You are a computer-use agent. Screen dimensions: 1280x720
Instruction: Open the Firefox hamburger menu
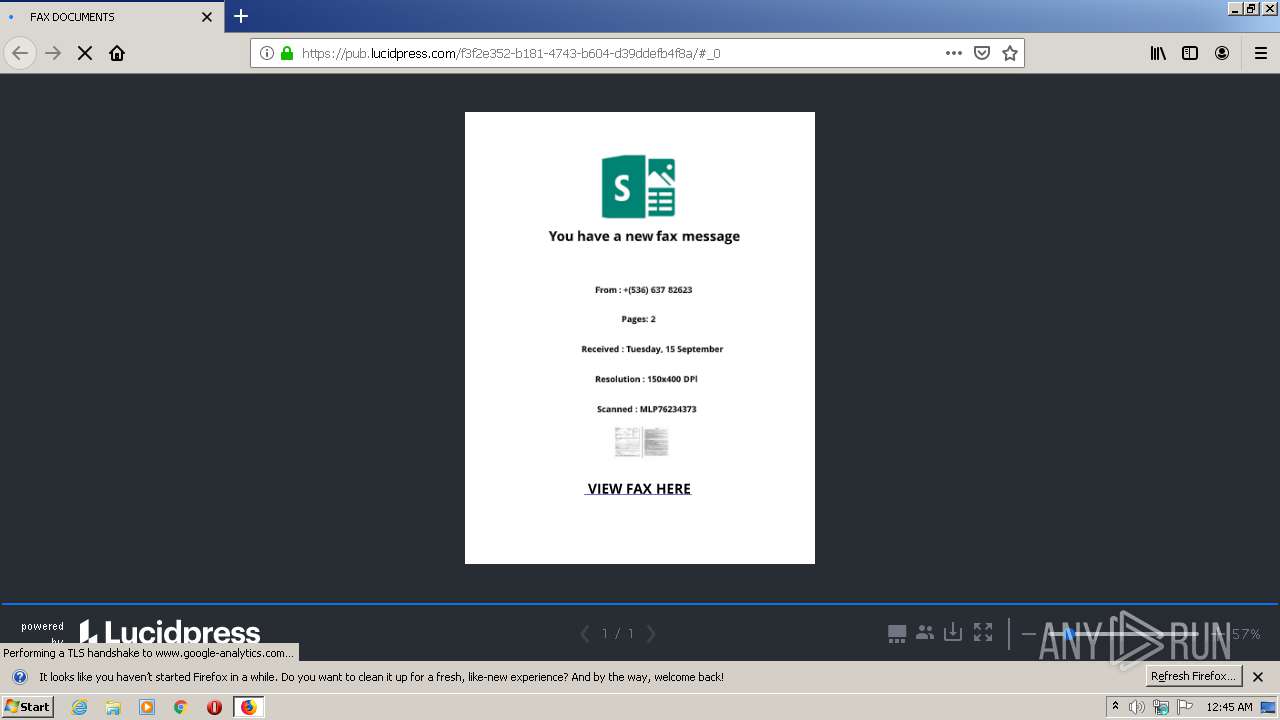pyautogui.click(x=1261, y=53)
